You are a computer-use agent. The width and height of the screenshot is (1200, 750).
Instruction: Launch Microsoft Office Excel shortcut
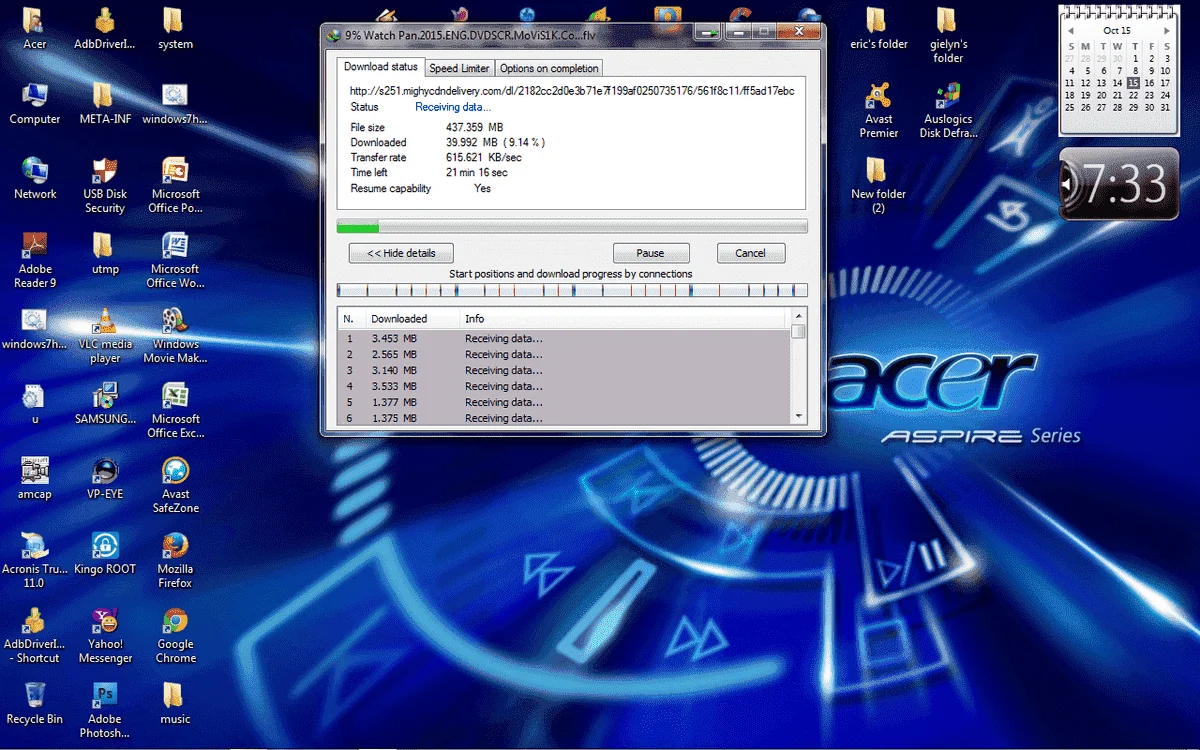[x=175, y=411]
